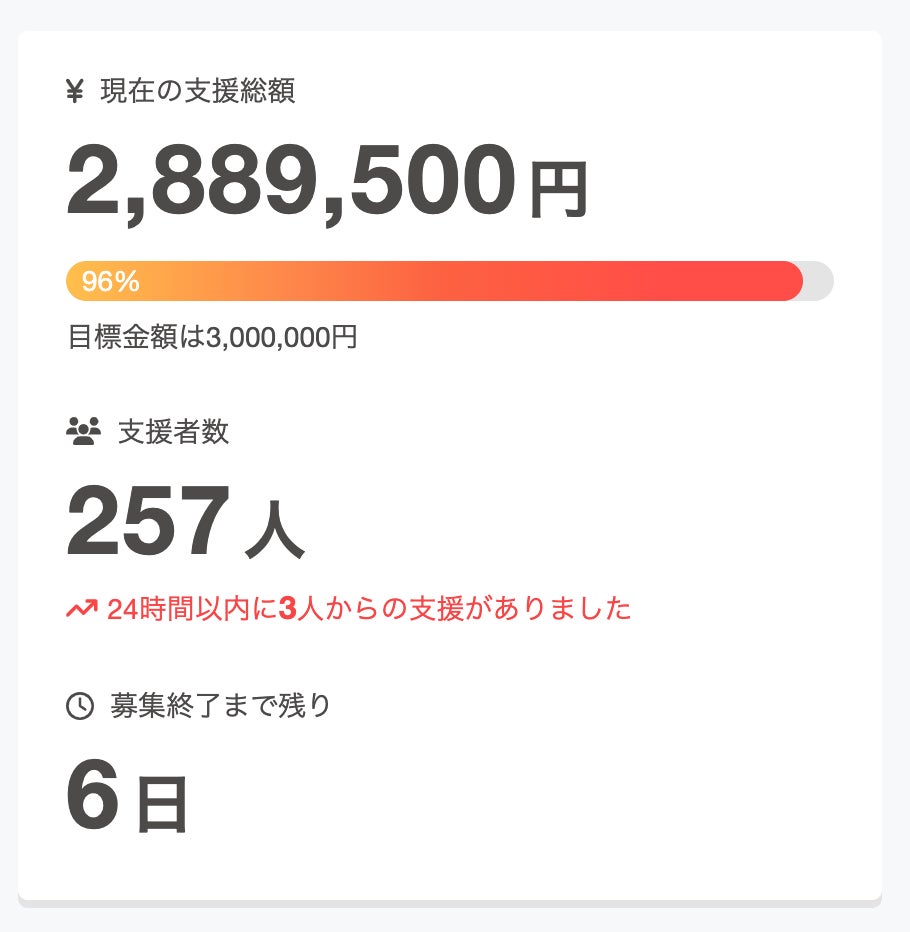Image resolution: width=910 pixels, height=932 pixels.
Task: Click the yen icon beside 現在の支援総額
Action: click(x=75, y=92)
